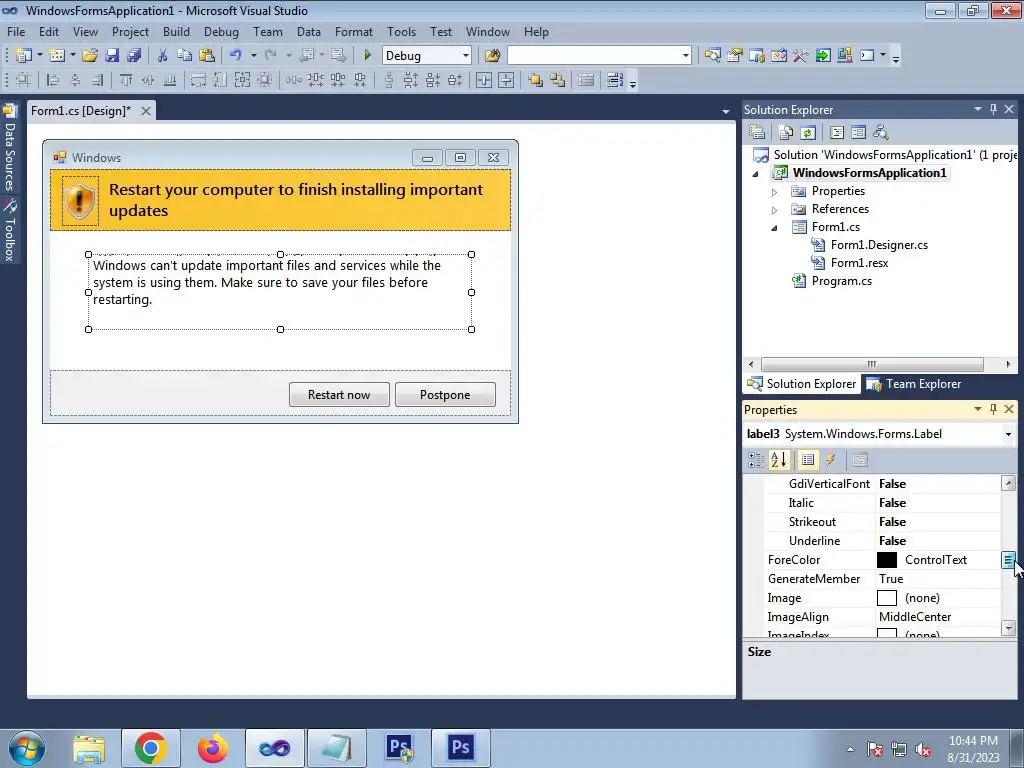Open the label3 object selector dropdown
1024x768 pixels.
1008,434
